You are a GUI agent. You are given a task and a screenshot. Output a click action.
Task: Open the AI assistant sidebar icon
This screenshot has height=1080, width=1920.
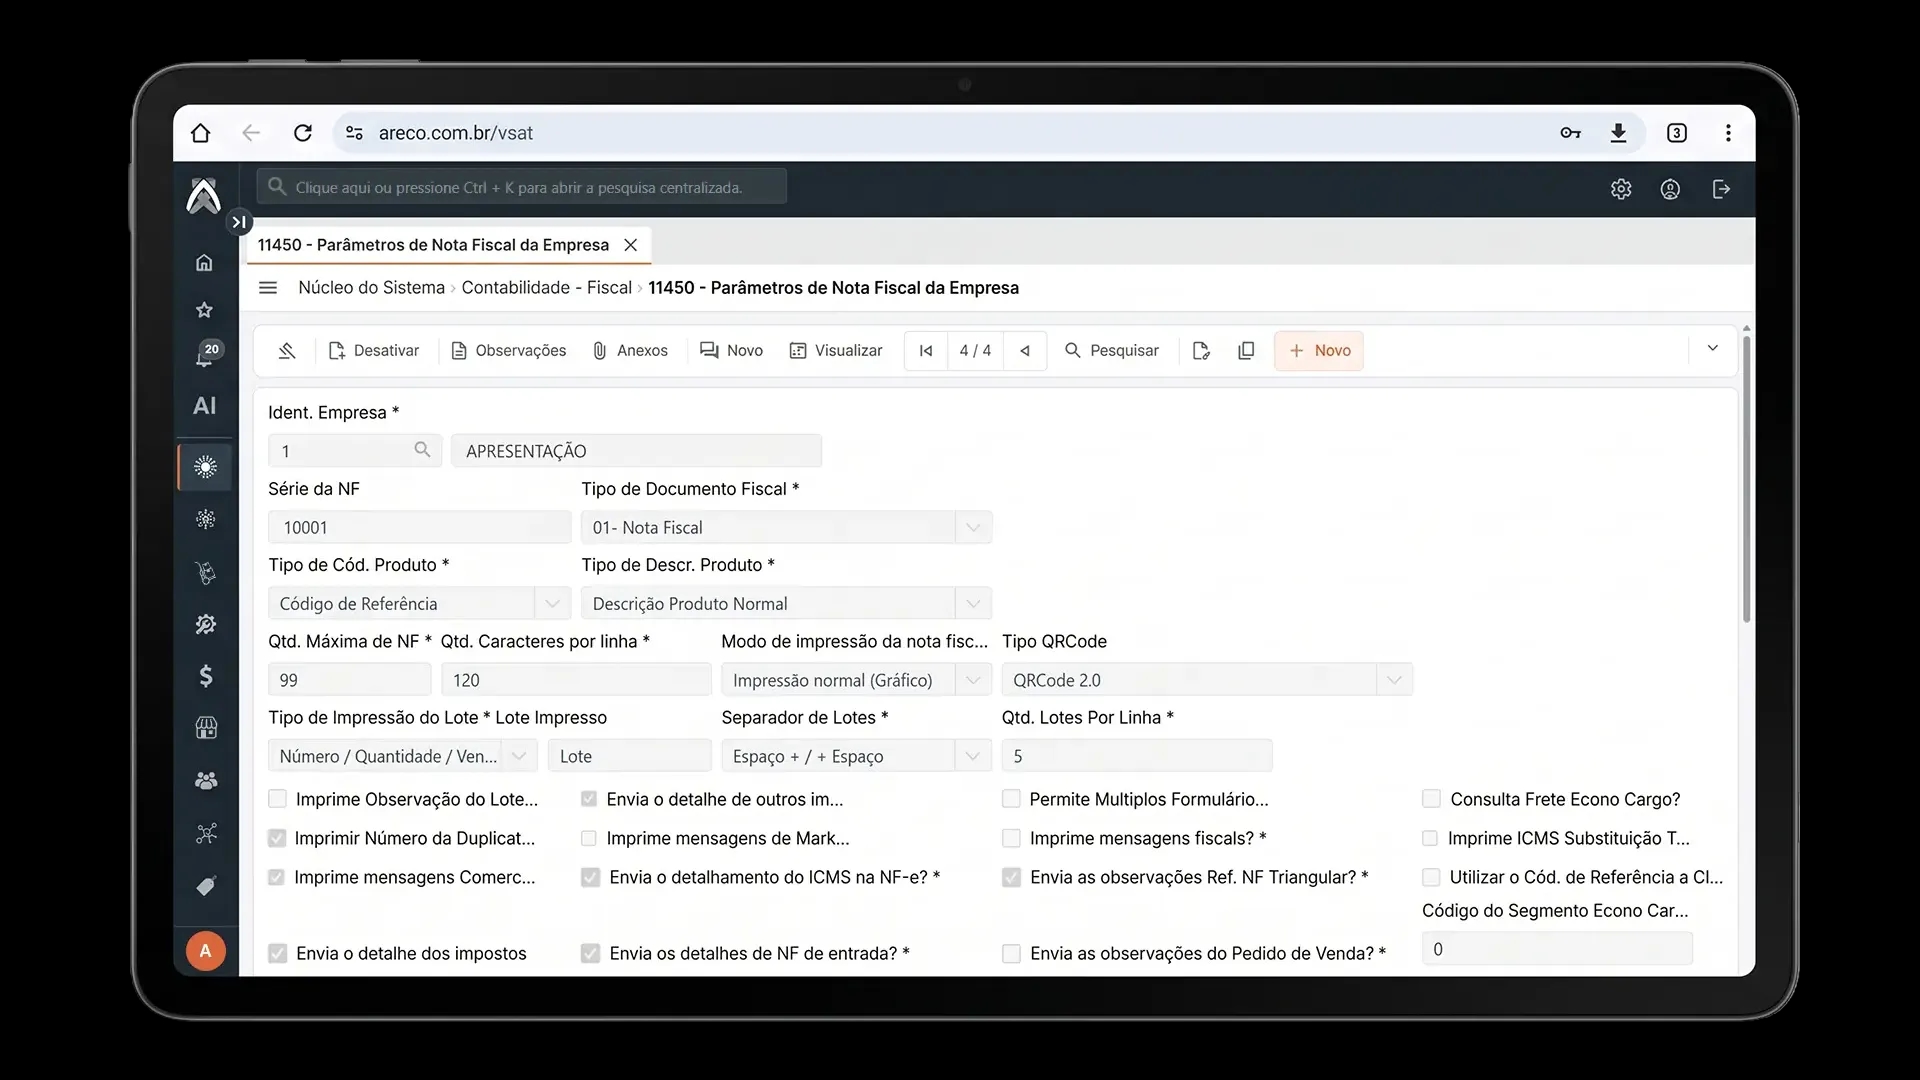click(205, 406)
